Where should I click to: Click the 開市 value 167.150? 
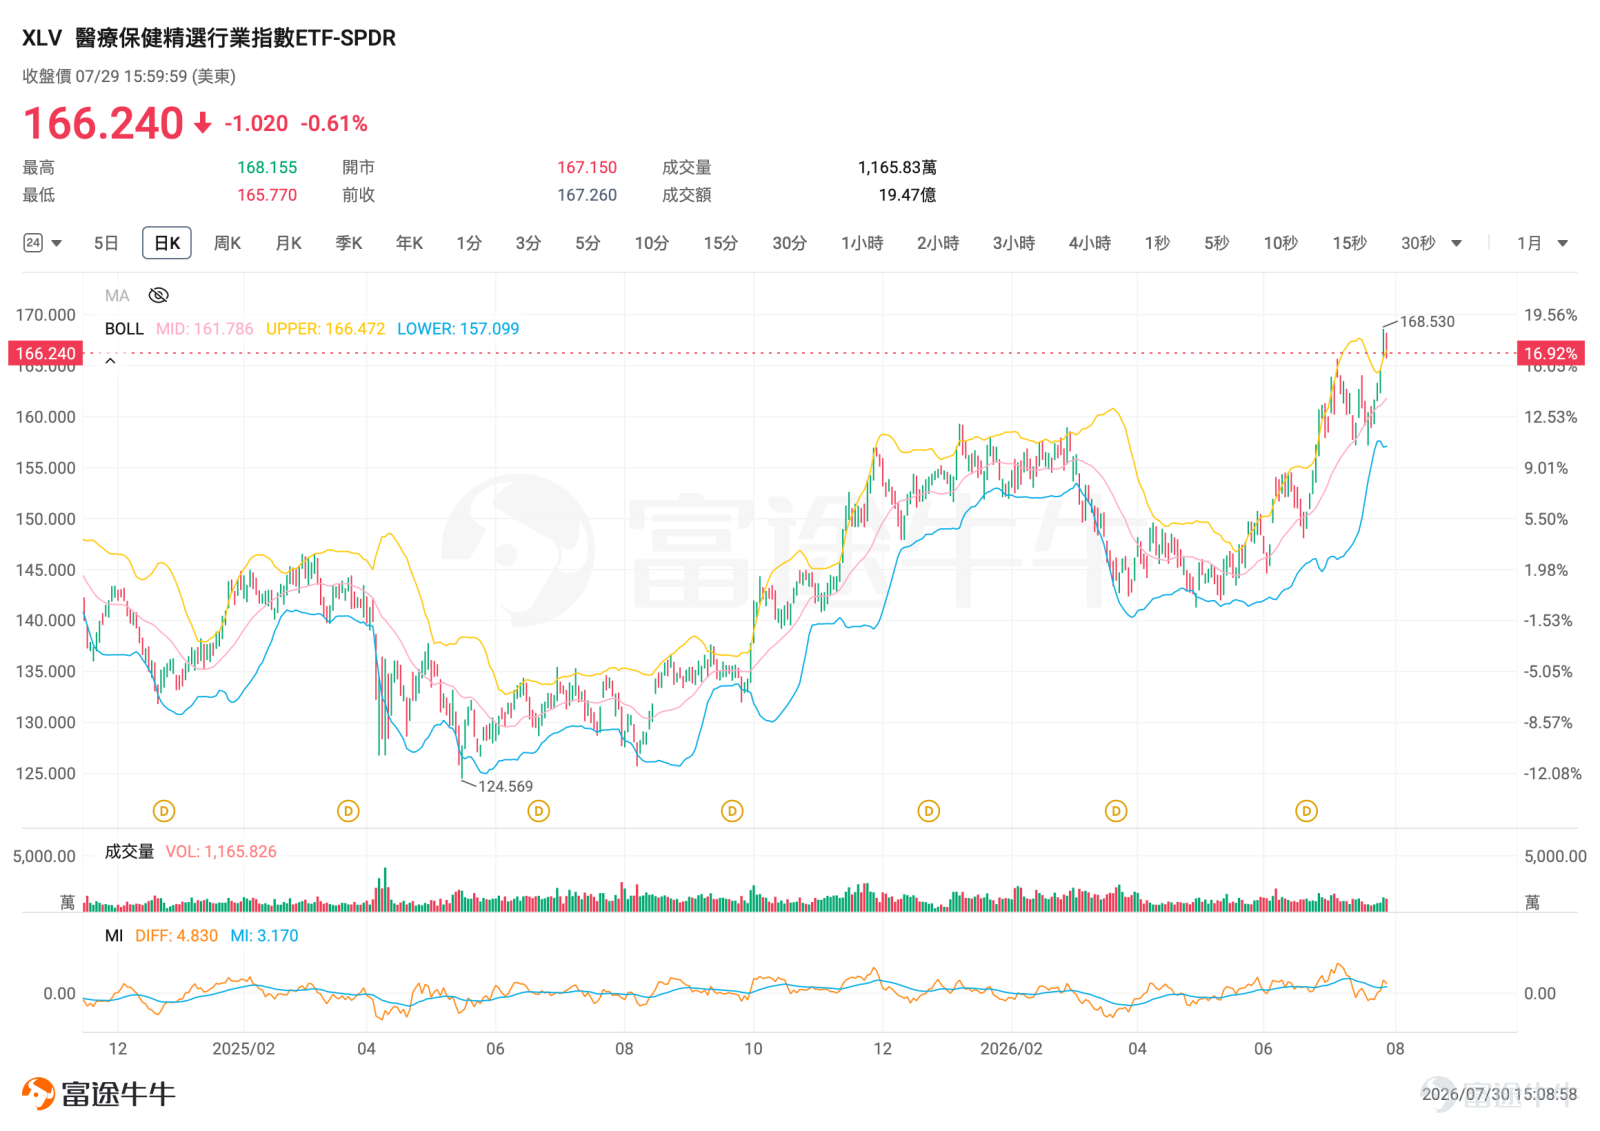pyautogui.click(x=587, y=168)
